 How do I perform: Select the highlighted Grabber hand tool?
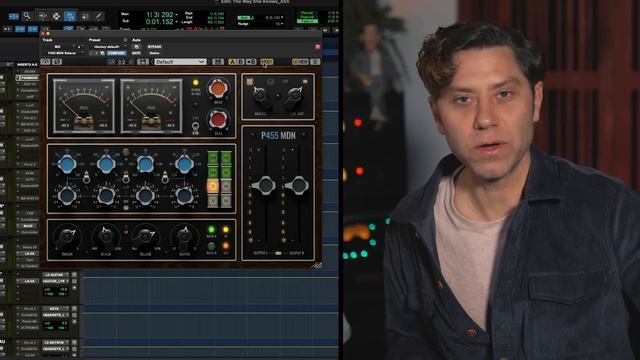click(70, 16)
